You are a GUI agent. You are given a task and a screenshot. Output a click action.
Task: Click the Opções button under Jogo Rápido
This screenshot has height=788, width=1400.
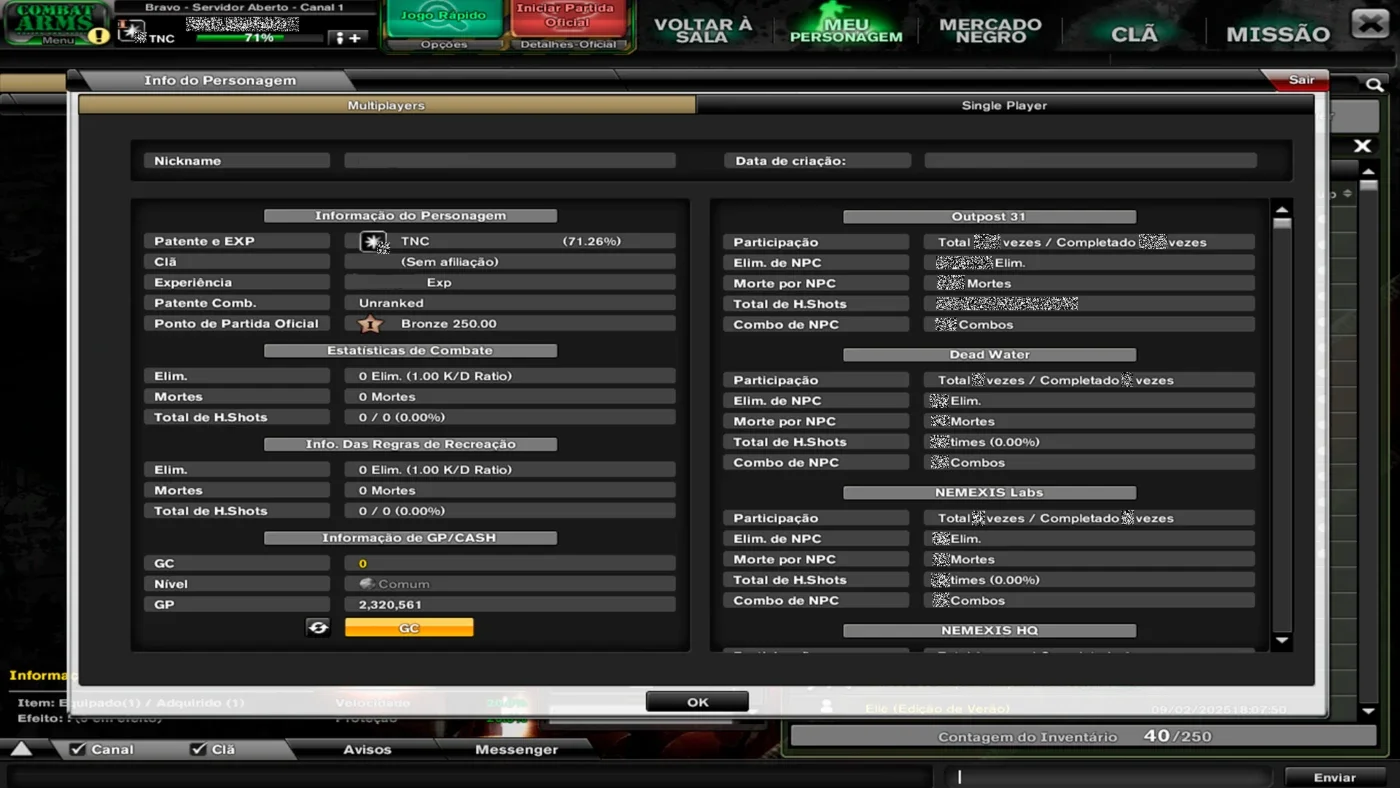tap(444, 44)
